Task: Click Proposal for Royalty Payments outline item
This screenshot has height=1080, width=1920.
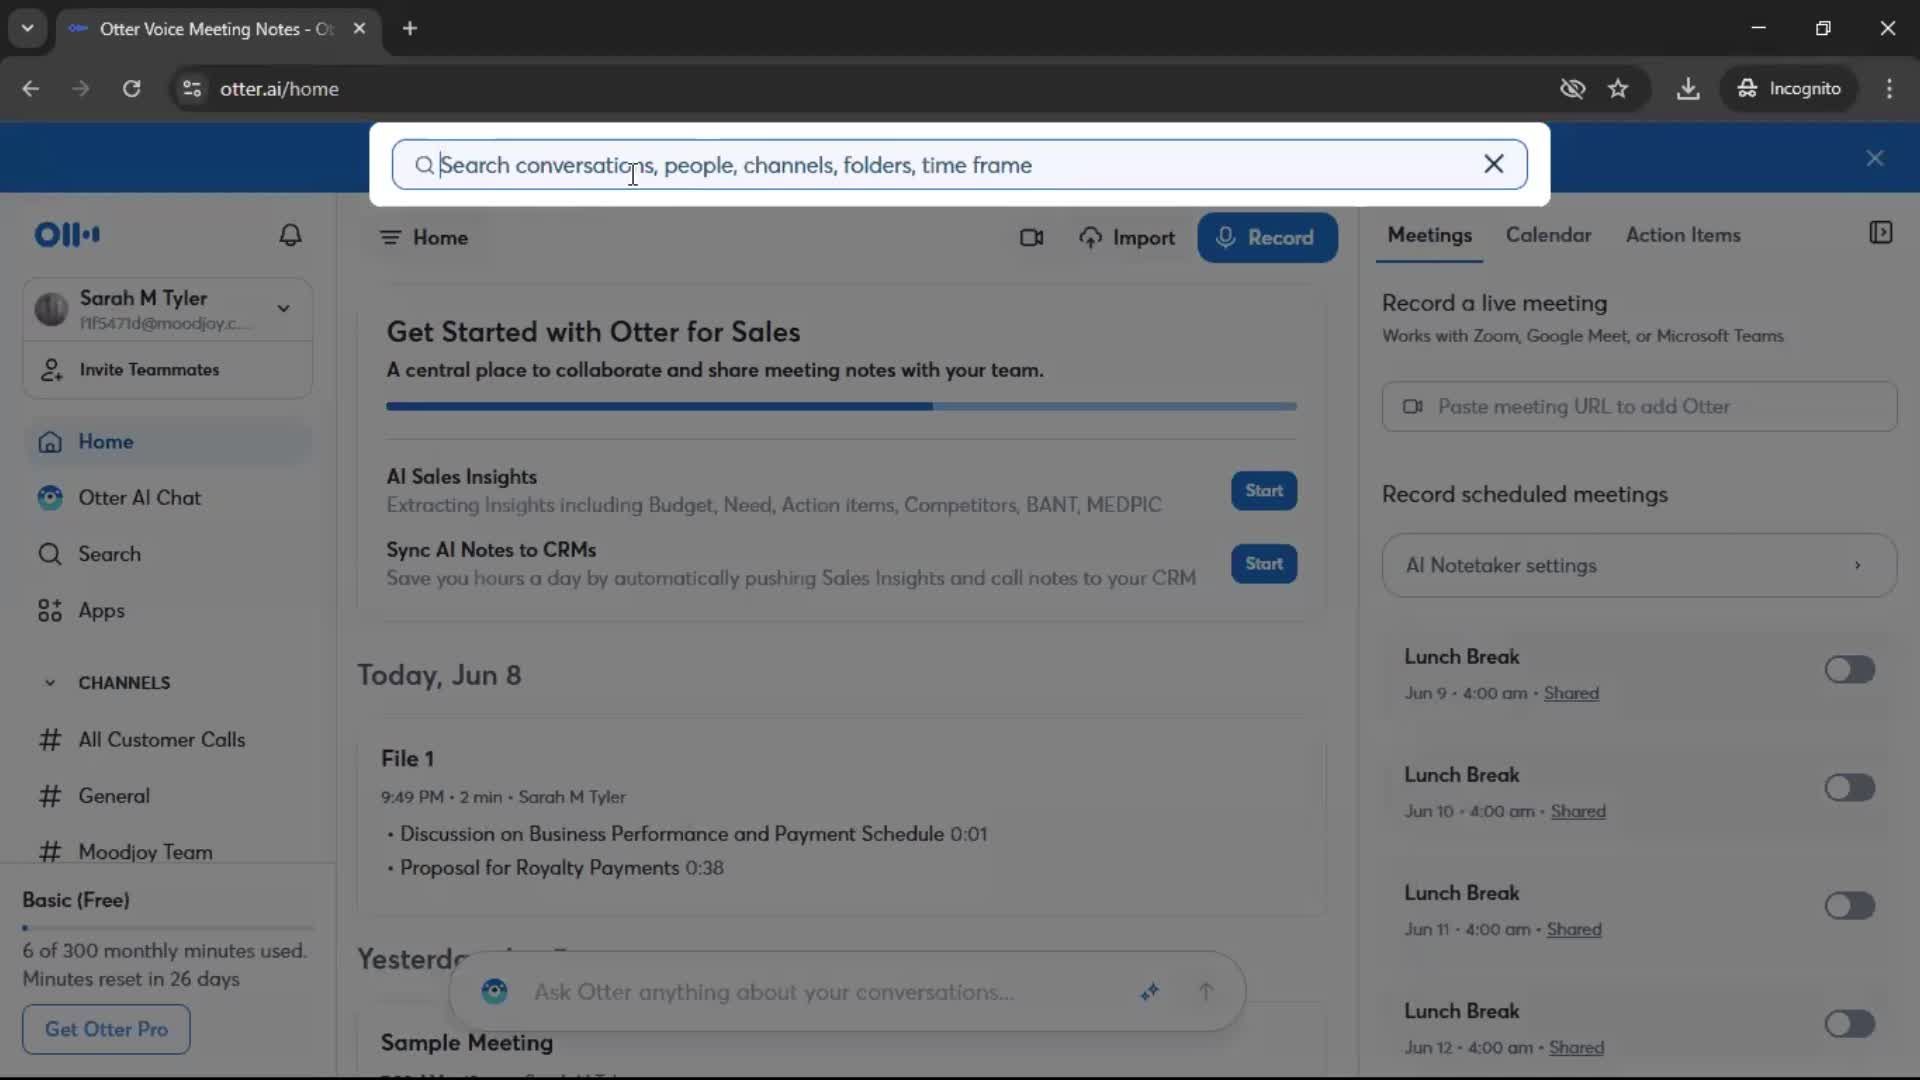Action: pyautogui.click(x=540, y=868)
